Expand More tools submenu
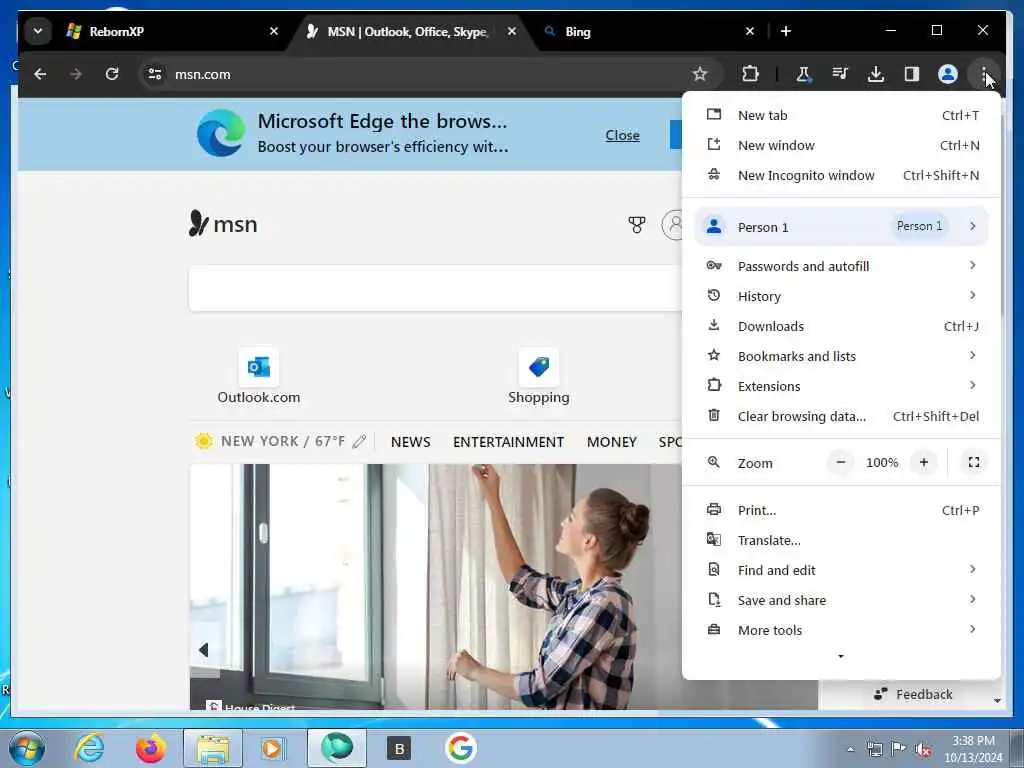Screen dimensions: 1024x768 (x=841, y=630)
